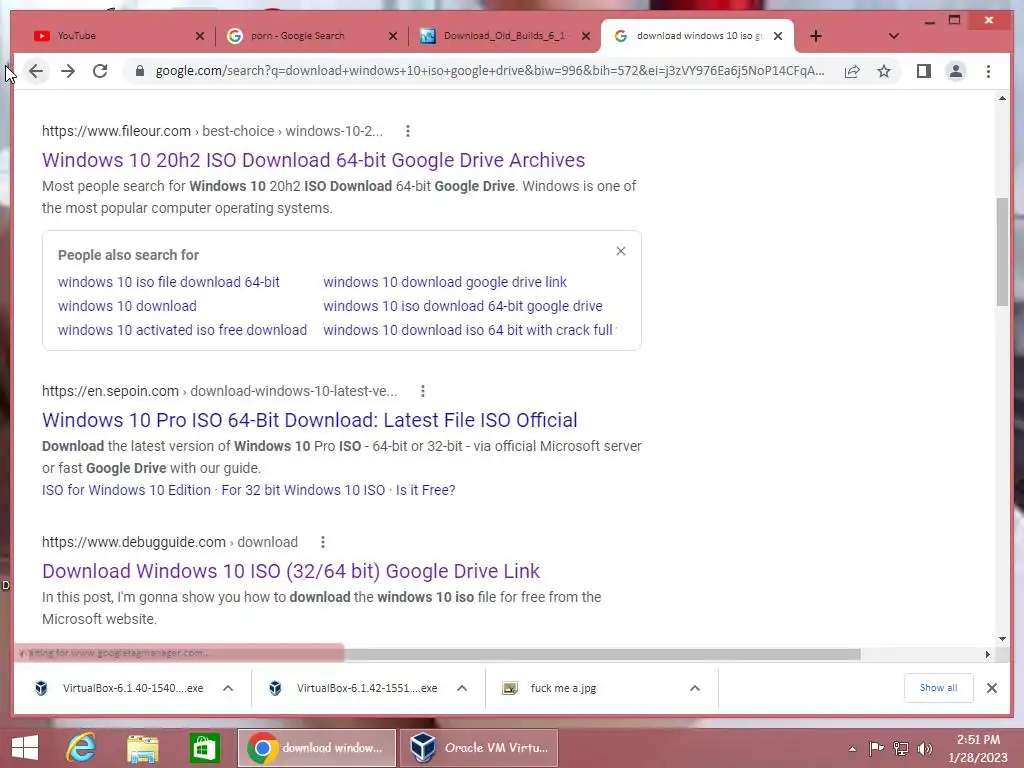Screen dimensions: 1024x768
Task: Click the Is it Free? sublink
Action: coord(425,490)
